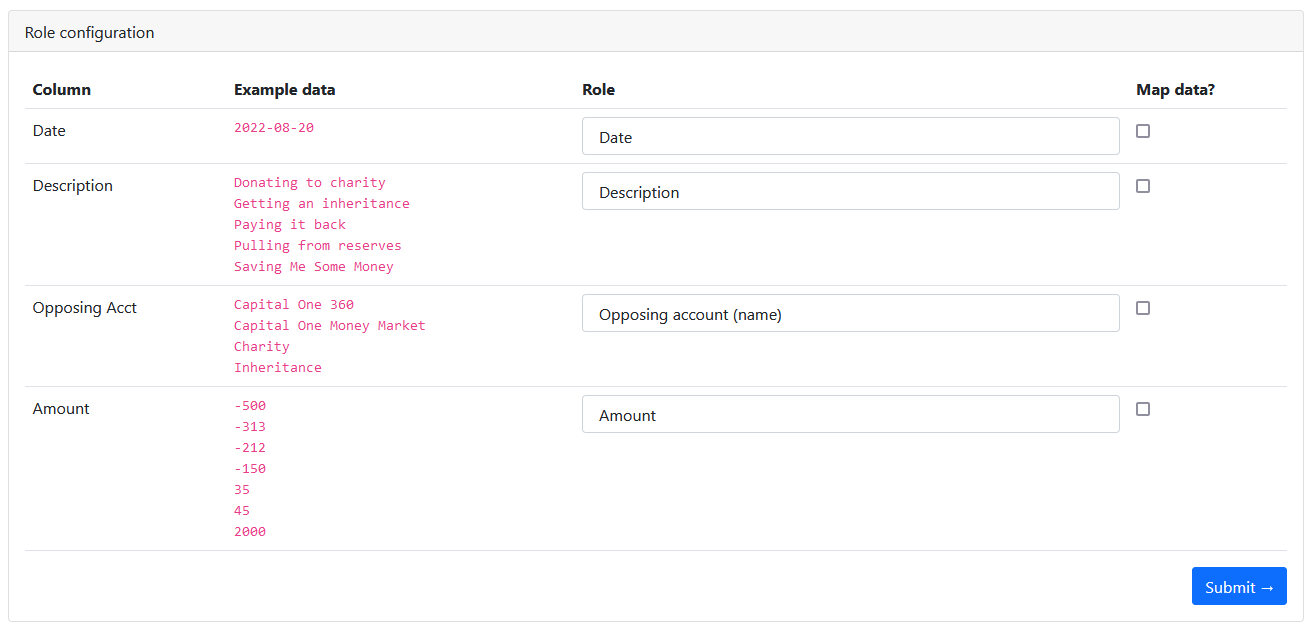
Task: Open the Opposing account (name) role dropdown
Action: (x=850, y=313)
